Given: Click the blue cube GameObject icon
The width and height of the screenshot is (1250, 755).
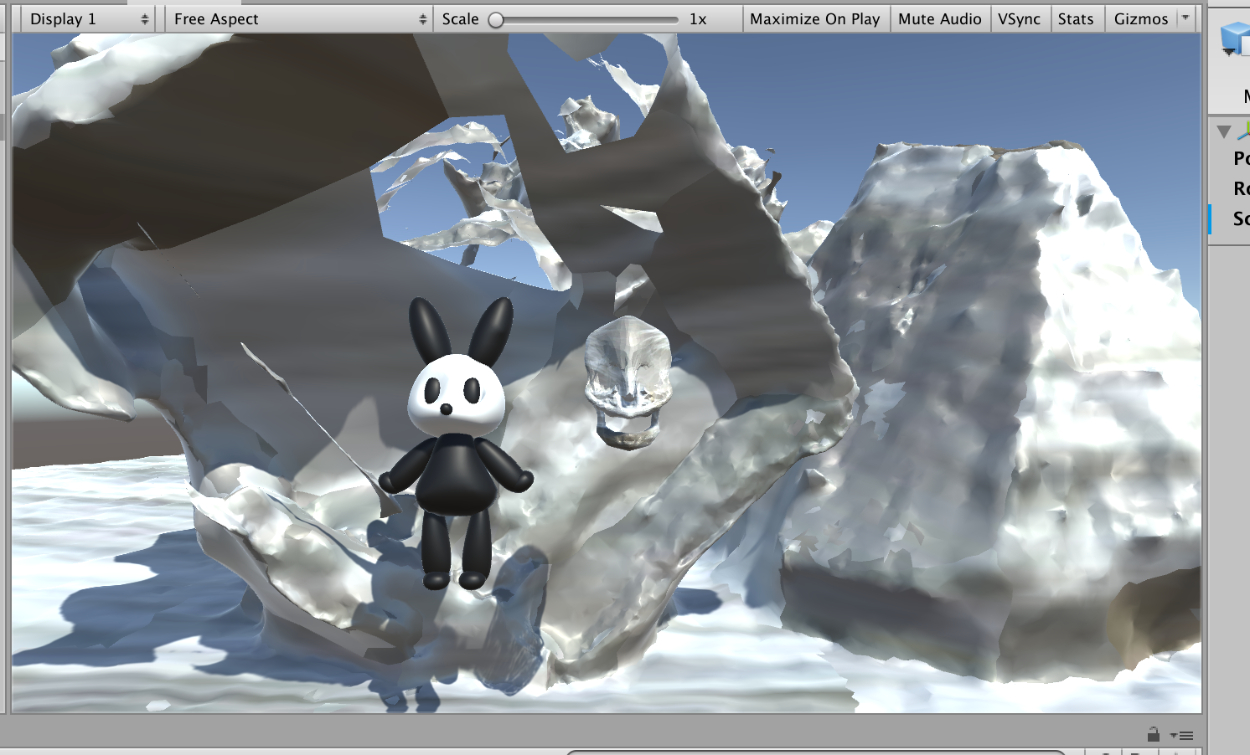Looking at the screenshot, I should [x=1236, y=40].
